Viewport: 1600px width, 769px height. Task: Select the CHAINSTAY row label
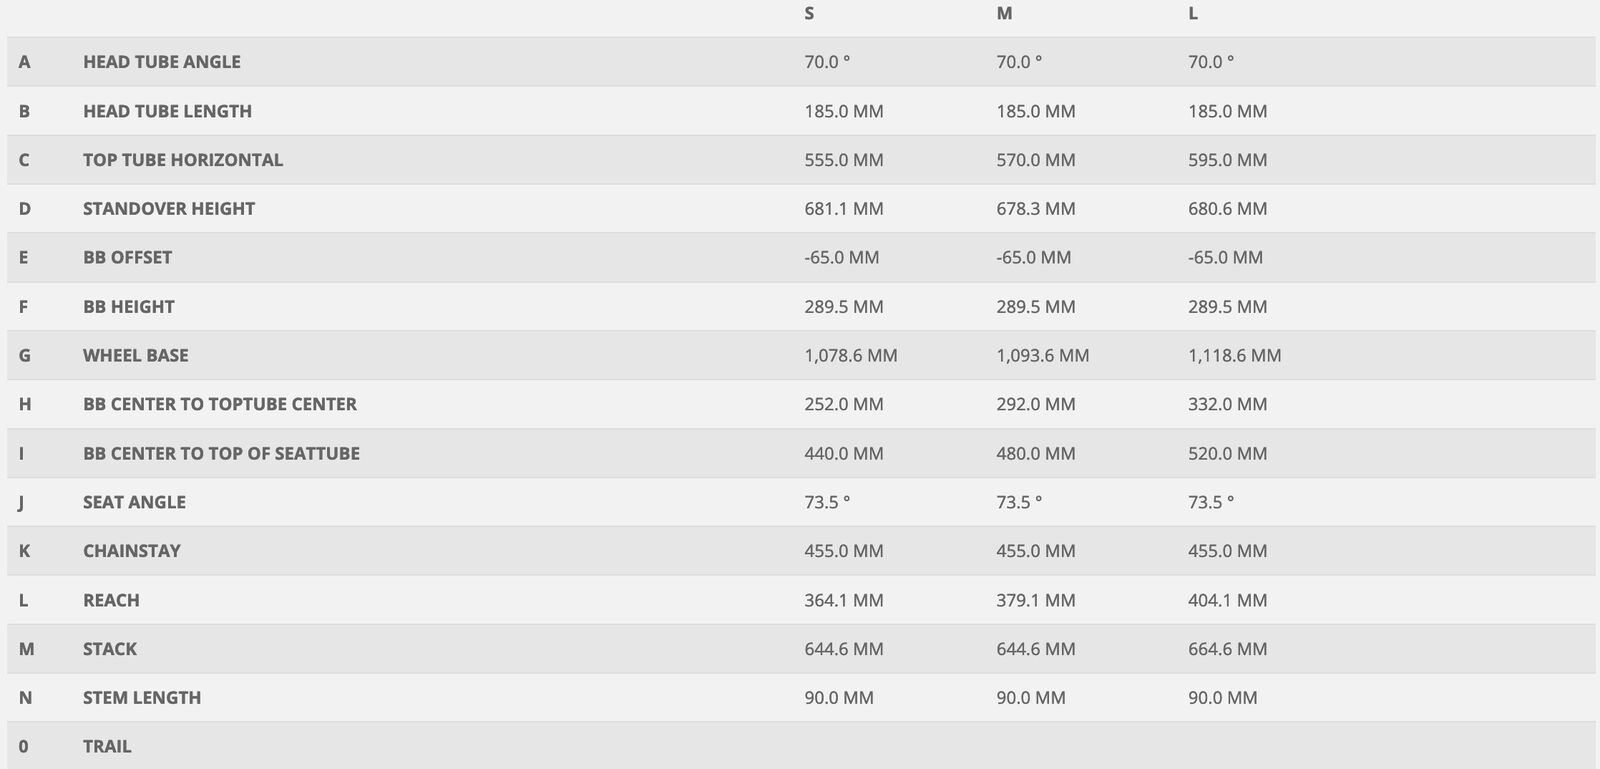[132, 551]
